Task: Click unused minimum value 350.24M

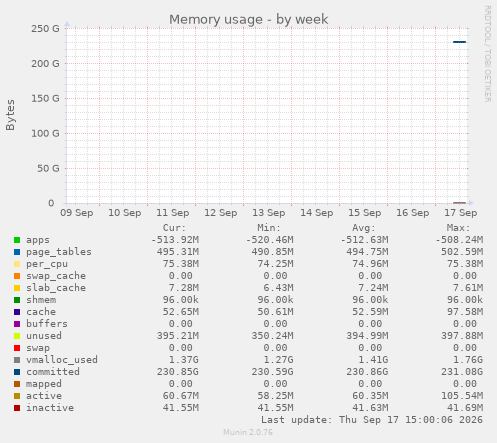Action: click(273, 336)
